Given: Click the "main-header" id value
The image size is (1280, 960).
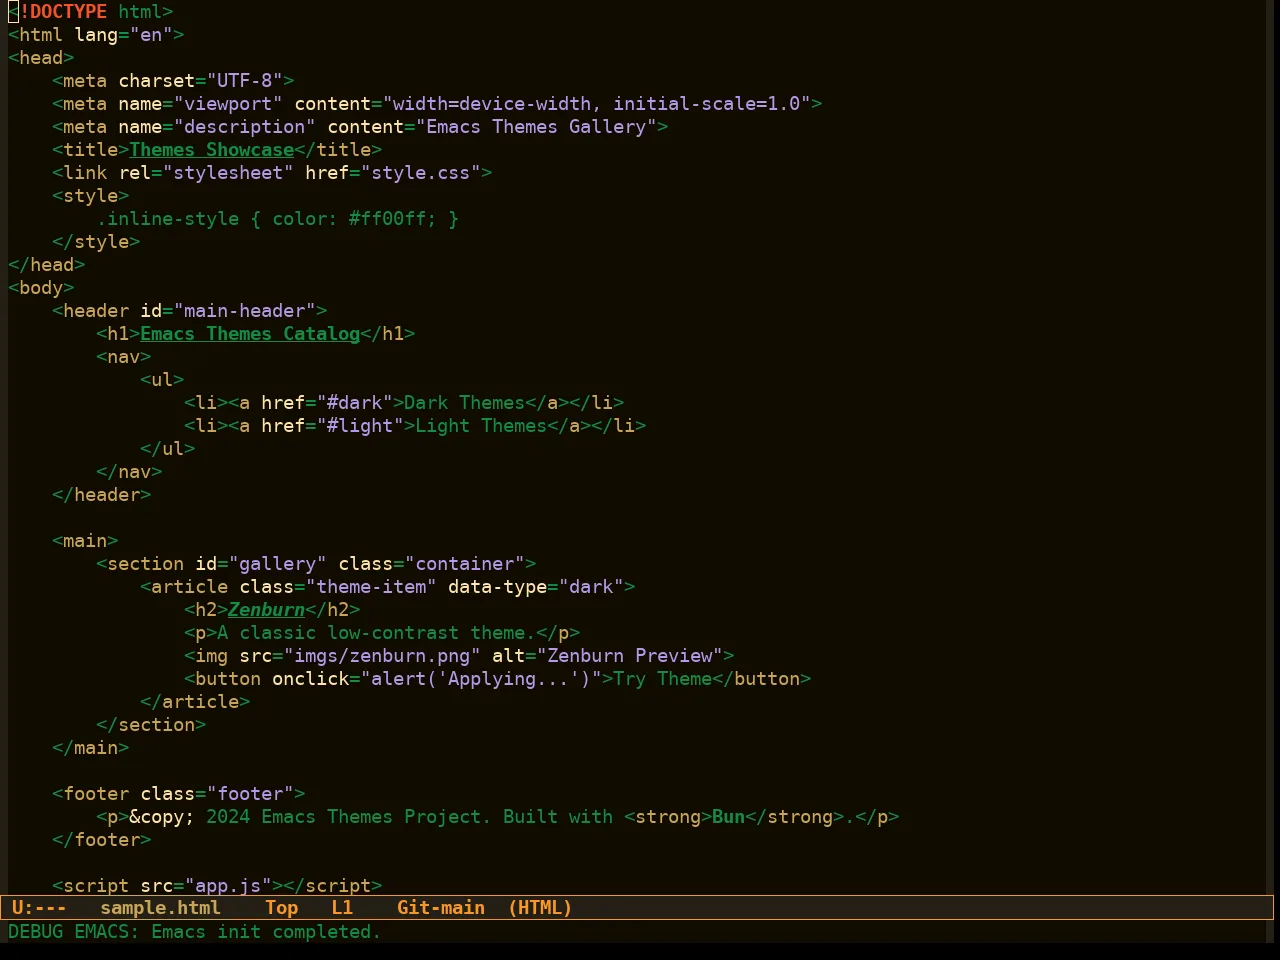Looking at the screenshot, I should coord(245,311).
